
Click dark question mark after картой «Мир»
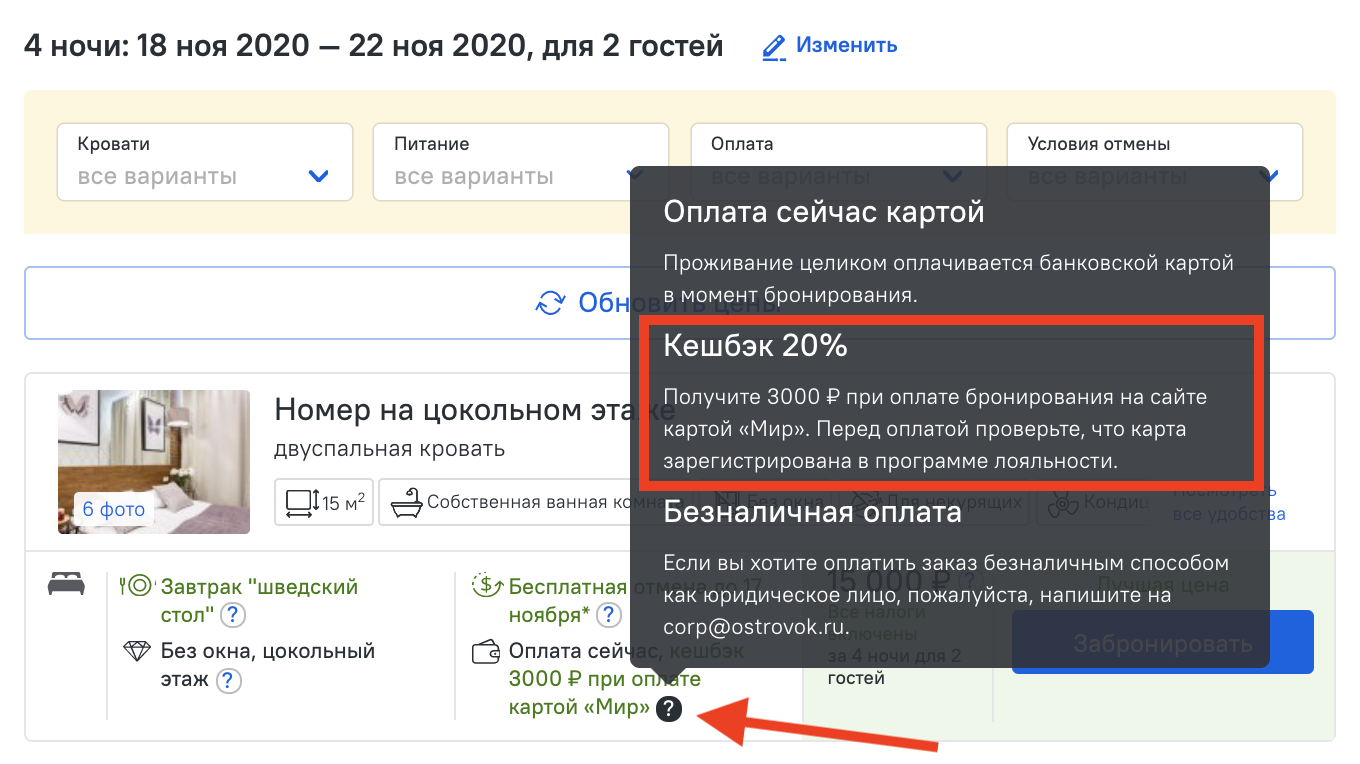(x=669, y=710)
